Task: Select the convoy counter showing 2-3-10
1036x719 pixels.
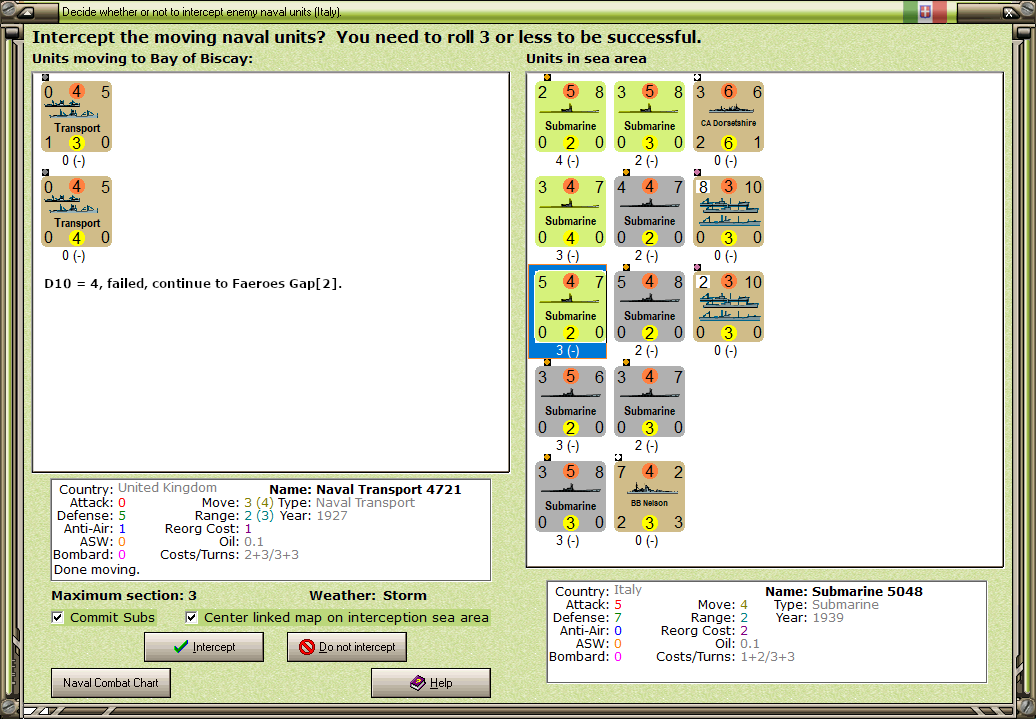Action: pos(729,307)
